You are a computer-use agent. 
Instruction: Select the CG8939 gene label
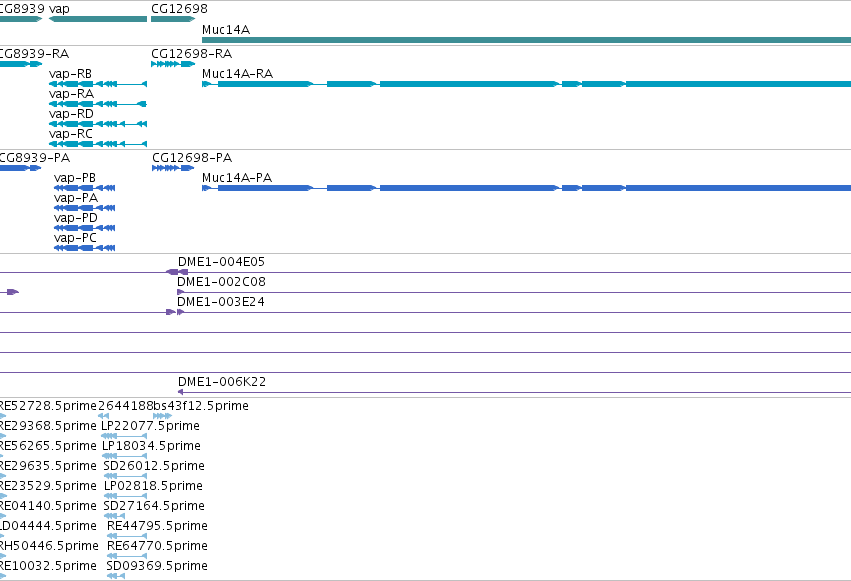click(x=22, y=9)
